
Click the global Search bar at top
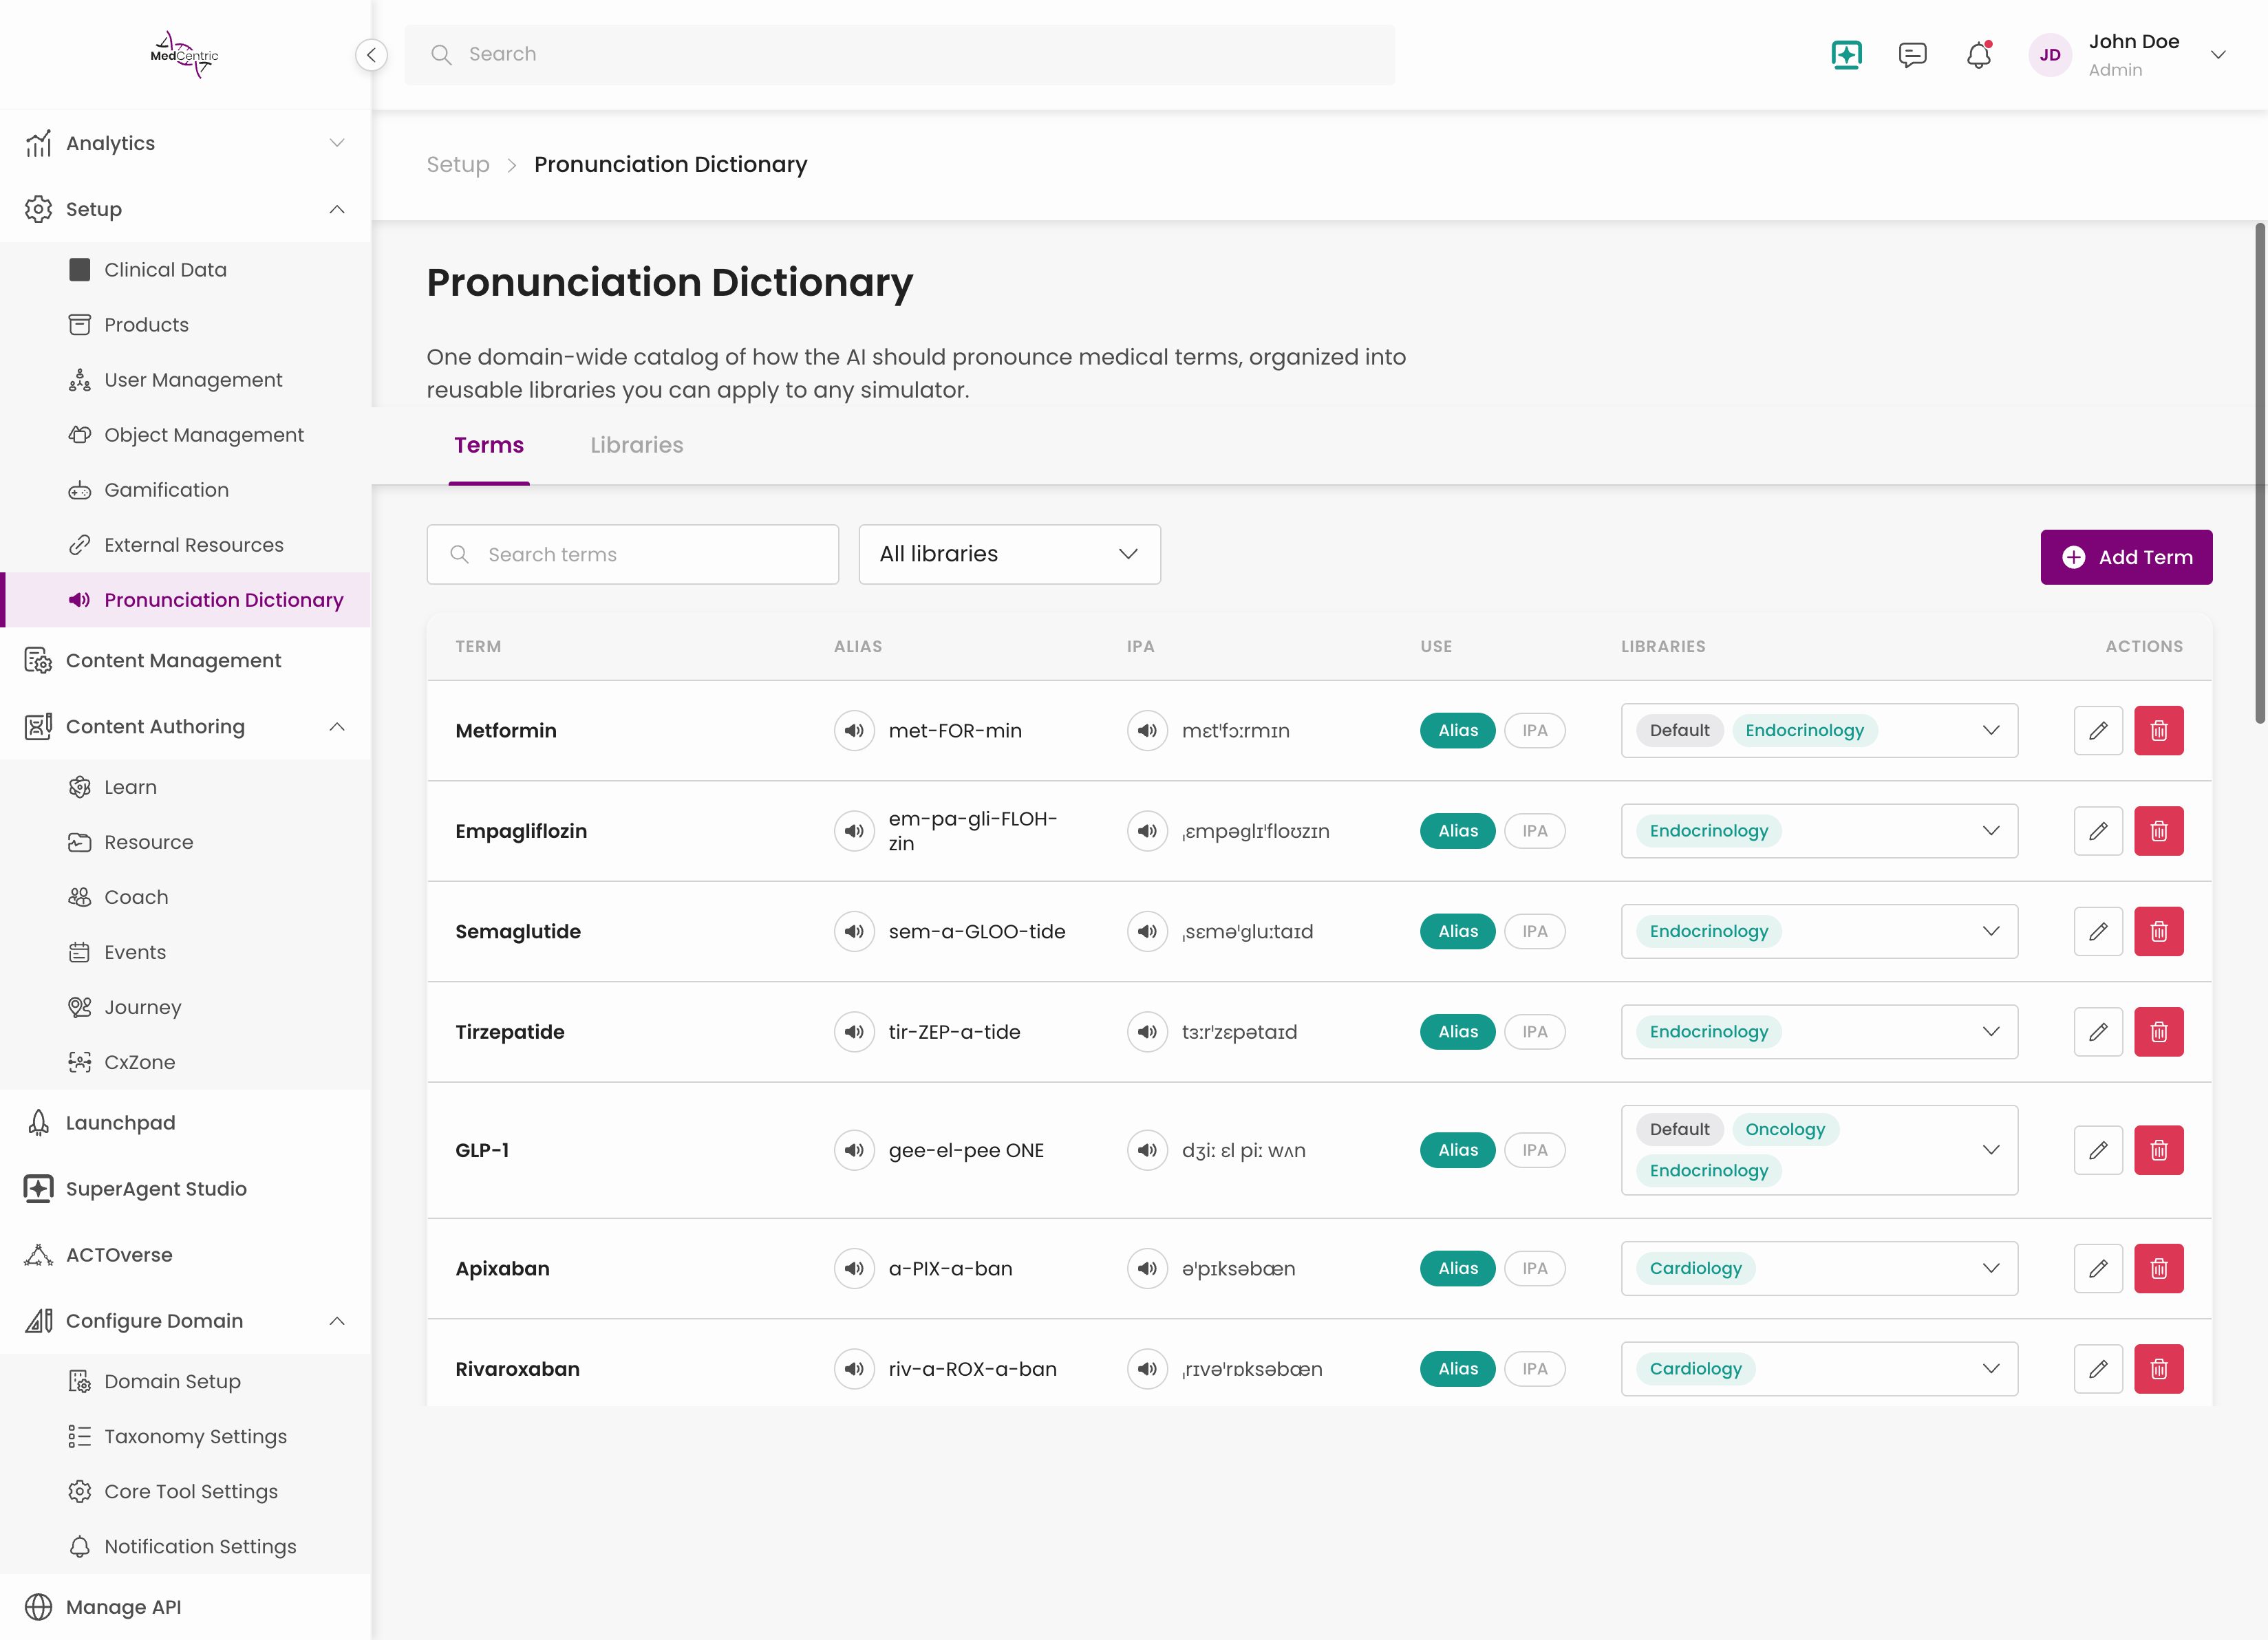(899, 55)
